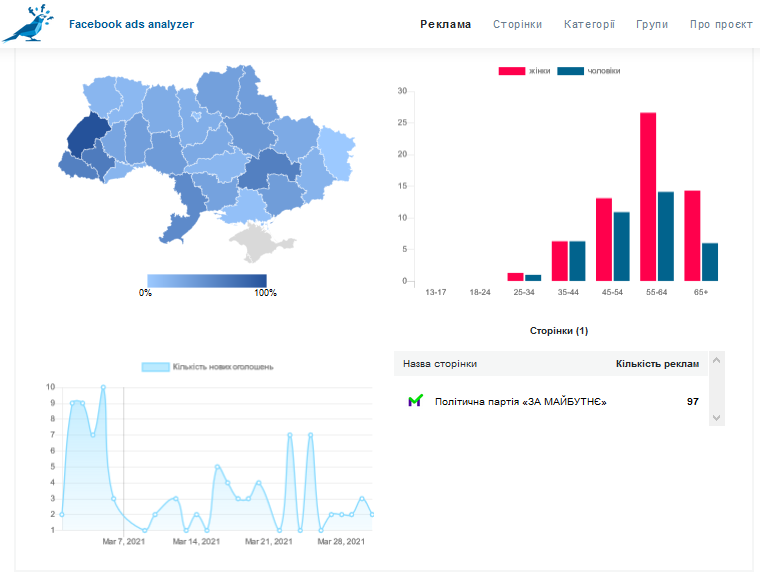Click the blue bird logo icon

click(x=28, y=25)
